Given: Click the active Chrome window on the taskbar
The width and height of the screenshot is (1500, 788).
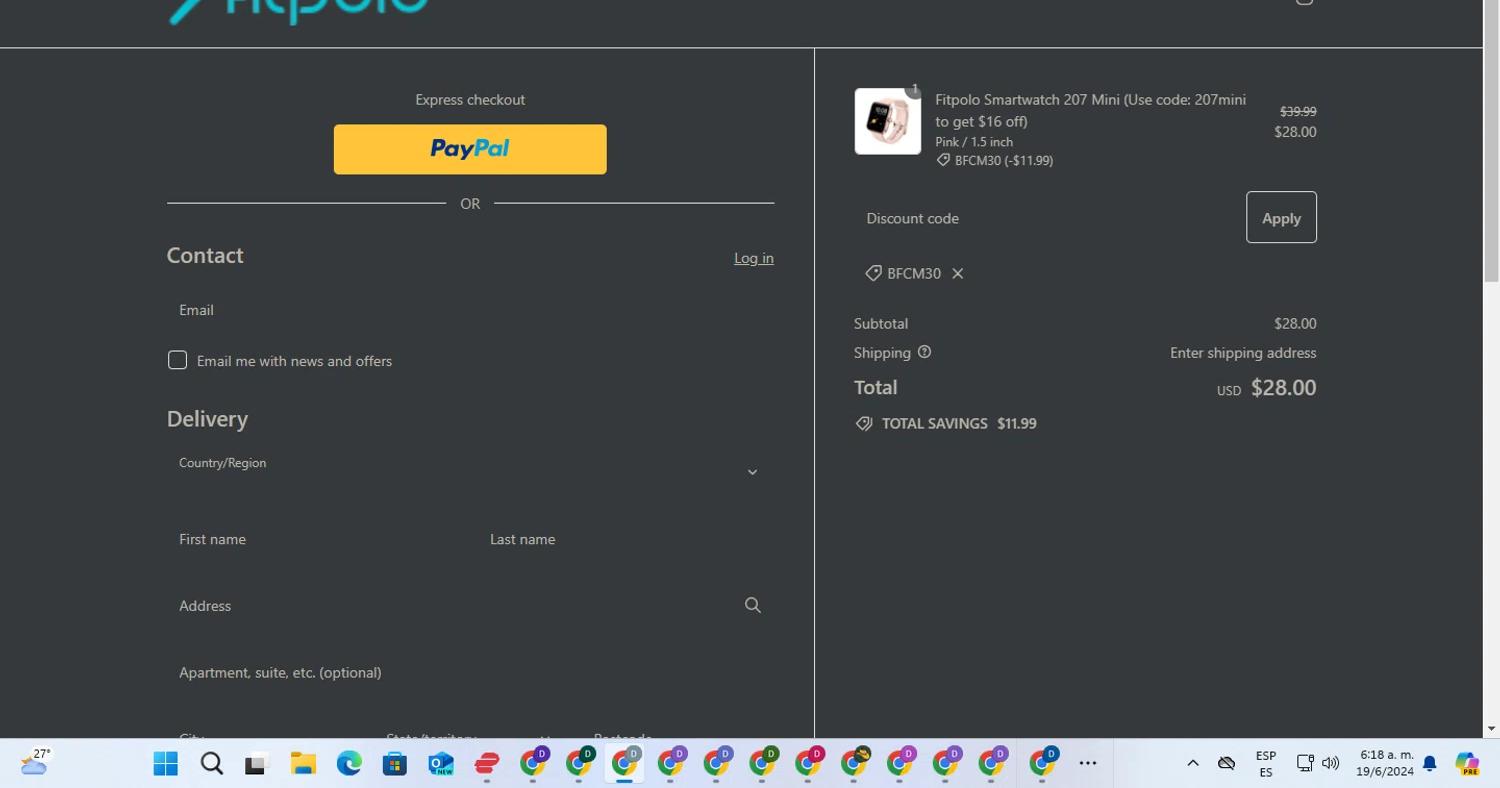Looking at the screenshot, I should pyautogui.click(x=625, y=764).
